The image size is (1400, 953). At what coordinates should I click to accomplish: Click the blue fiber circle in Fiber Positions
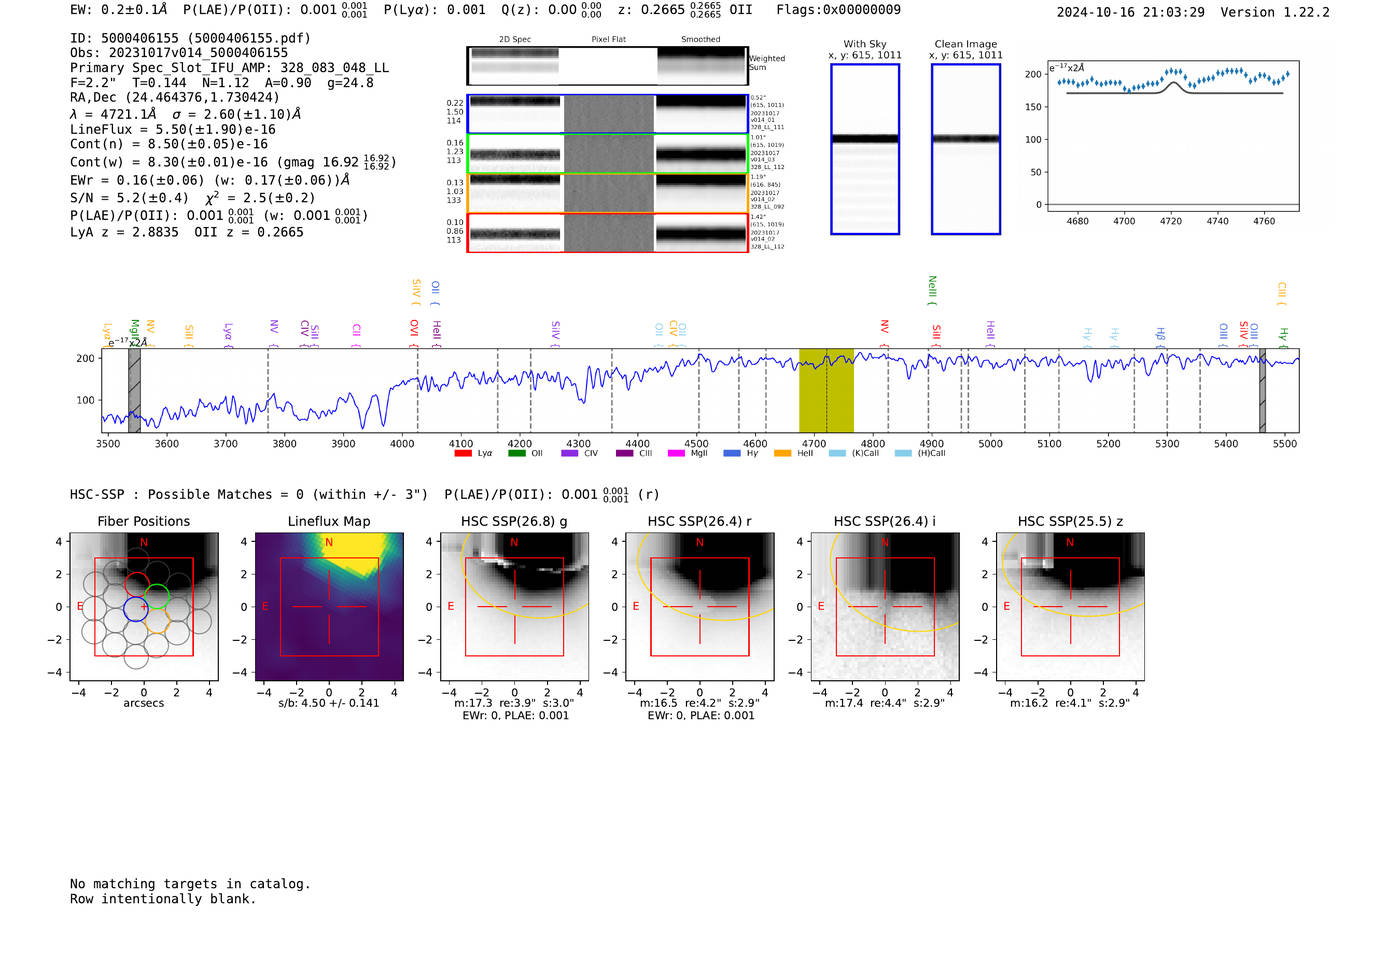(135, 609)
